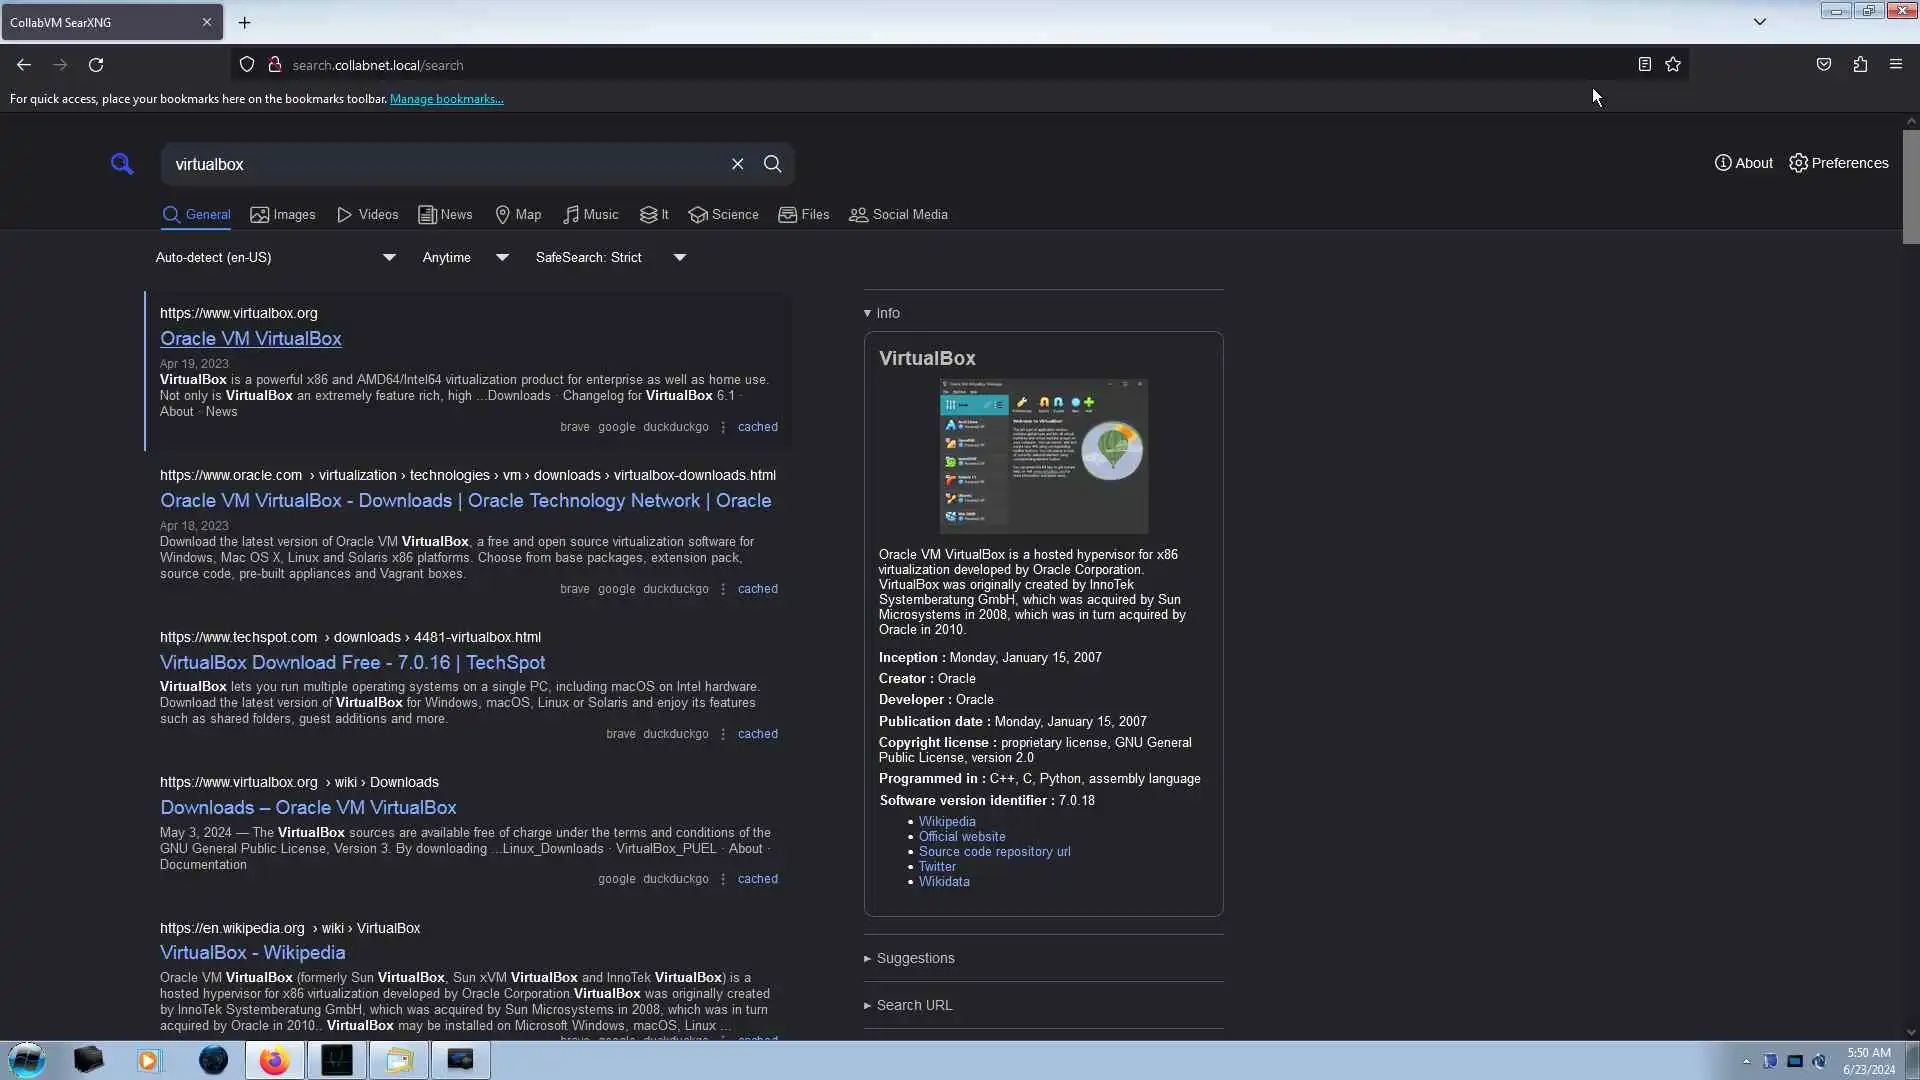Toggle reader view icon in address bar

tap(1644, 65)
